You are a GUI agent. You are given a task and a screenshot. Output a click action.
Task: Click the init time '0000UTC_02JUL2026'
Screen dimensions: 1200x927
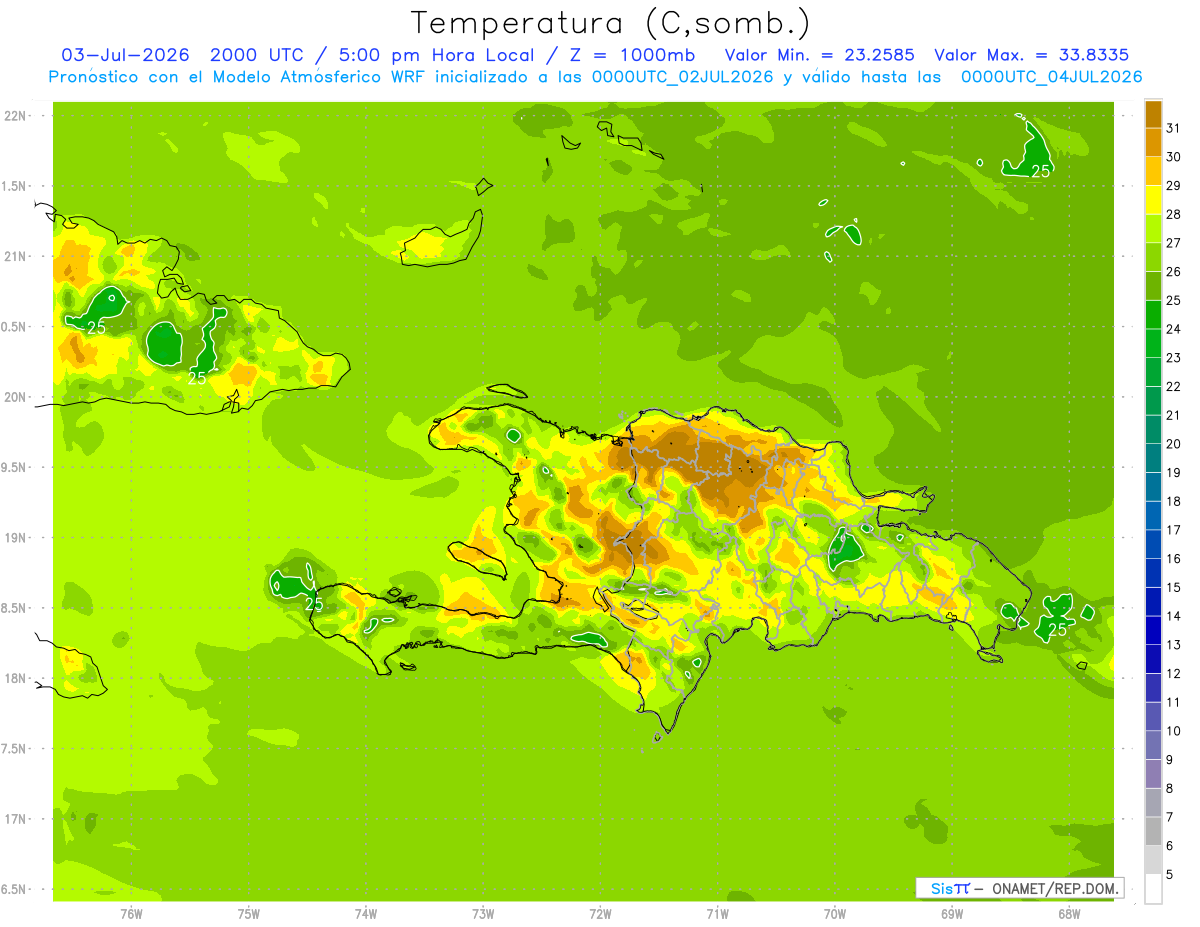[683, 77]
